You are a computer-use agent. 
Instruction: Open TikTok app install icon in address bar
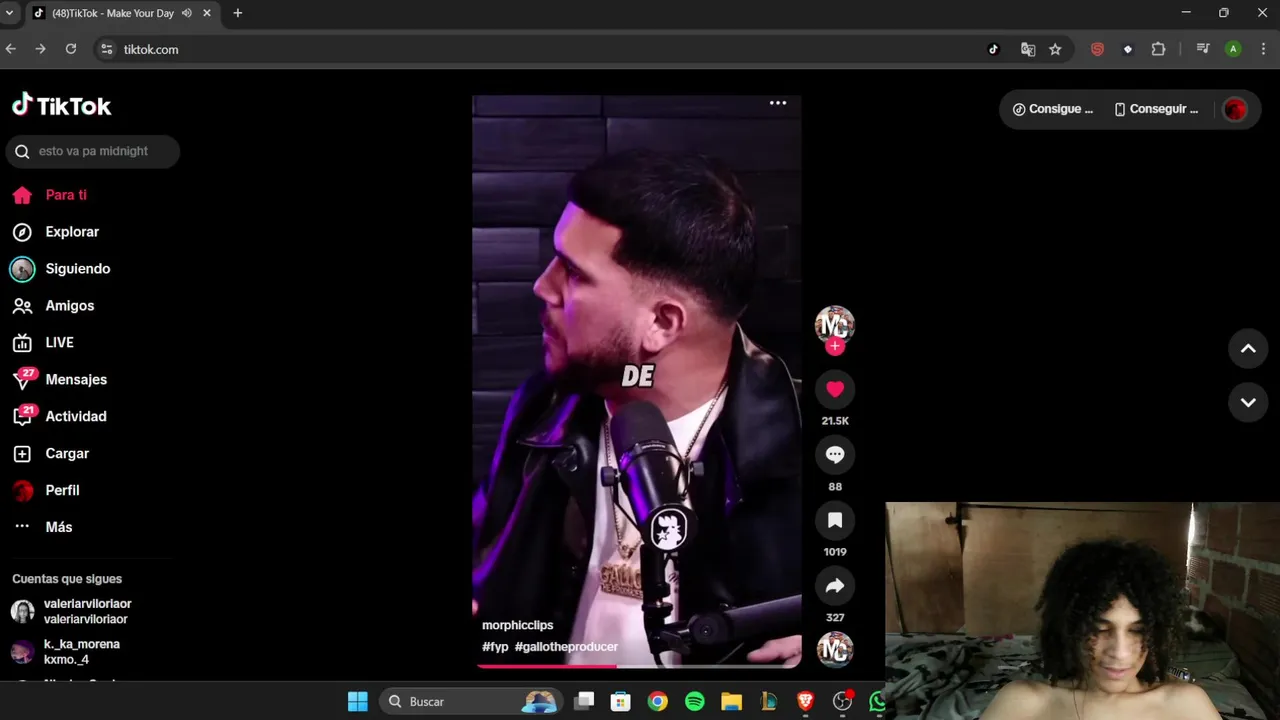point(993,49)
